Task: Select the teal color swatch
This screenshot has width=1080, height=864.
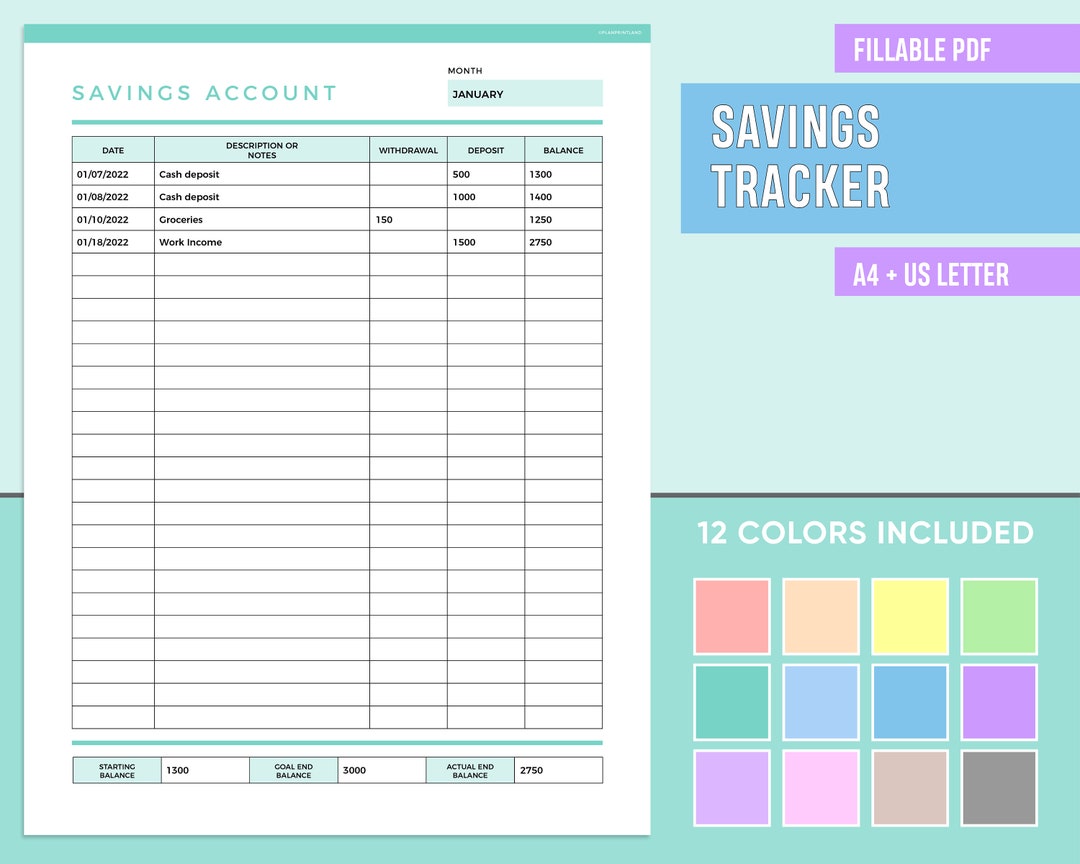Action: (x=732, y=701)
